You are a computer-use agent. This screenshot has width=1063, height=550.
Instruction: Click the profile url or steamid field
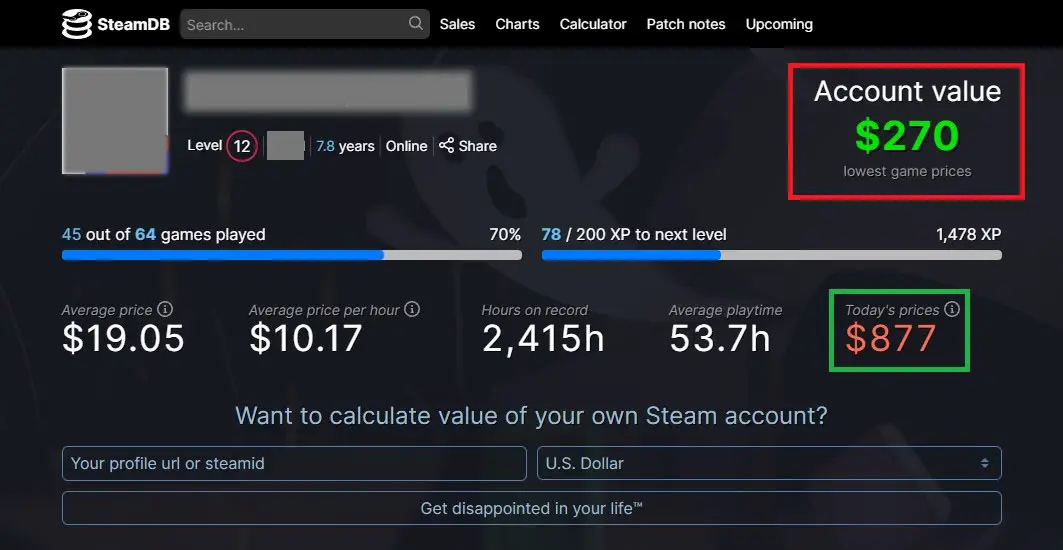[x=294, y=463]
